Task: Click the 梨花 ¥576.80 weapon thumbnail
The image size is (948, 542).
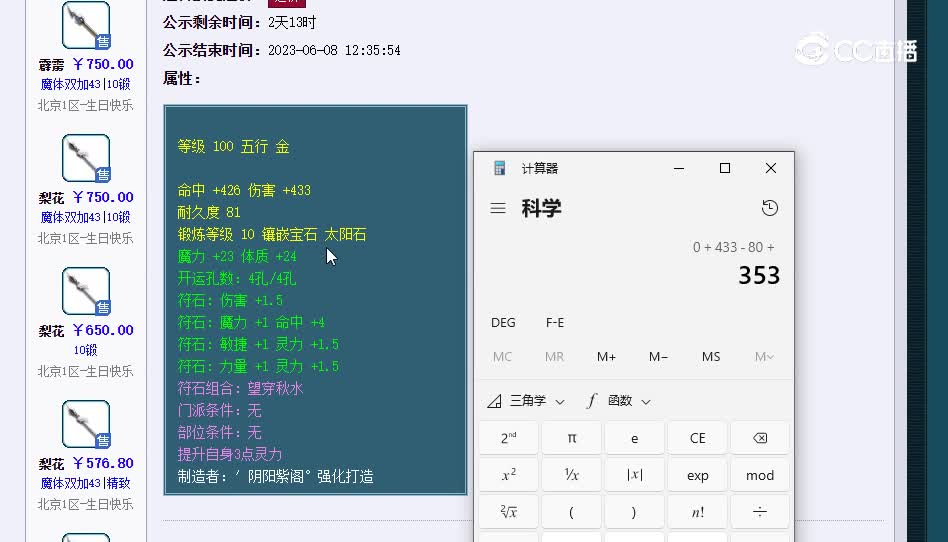Action: click(86, 425)
